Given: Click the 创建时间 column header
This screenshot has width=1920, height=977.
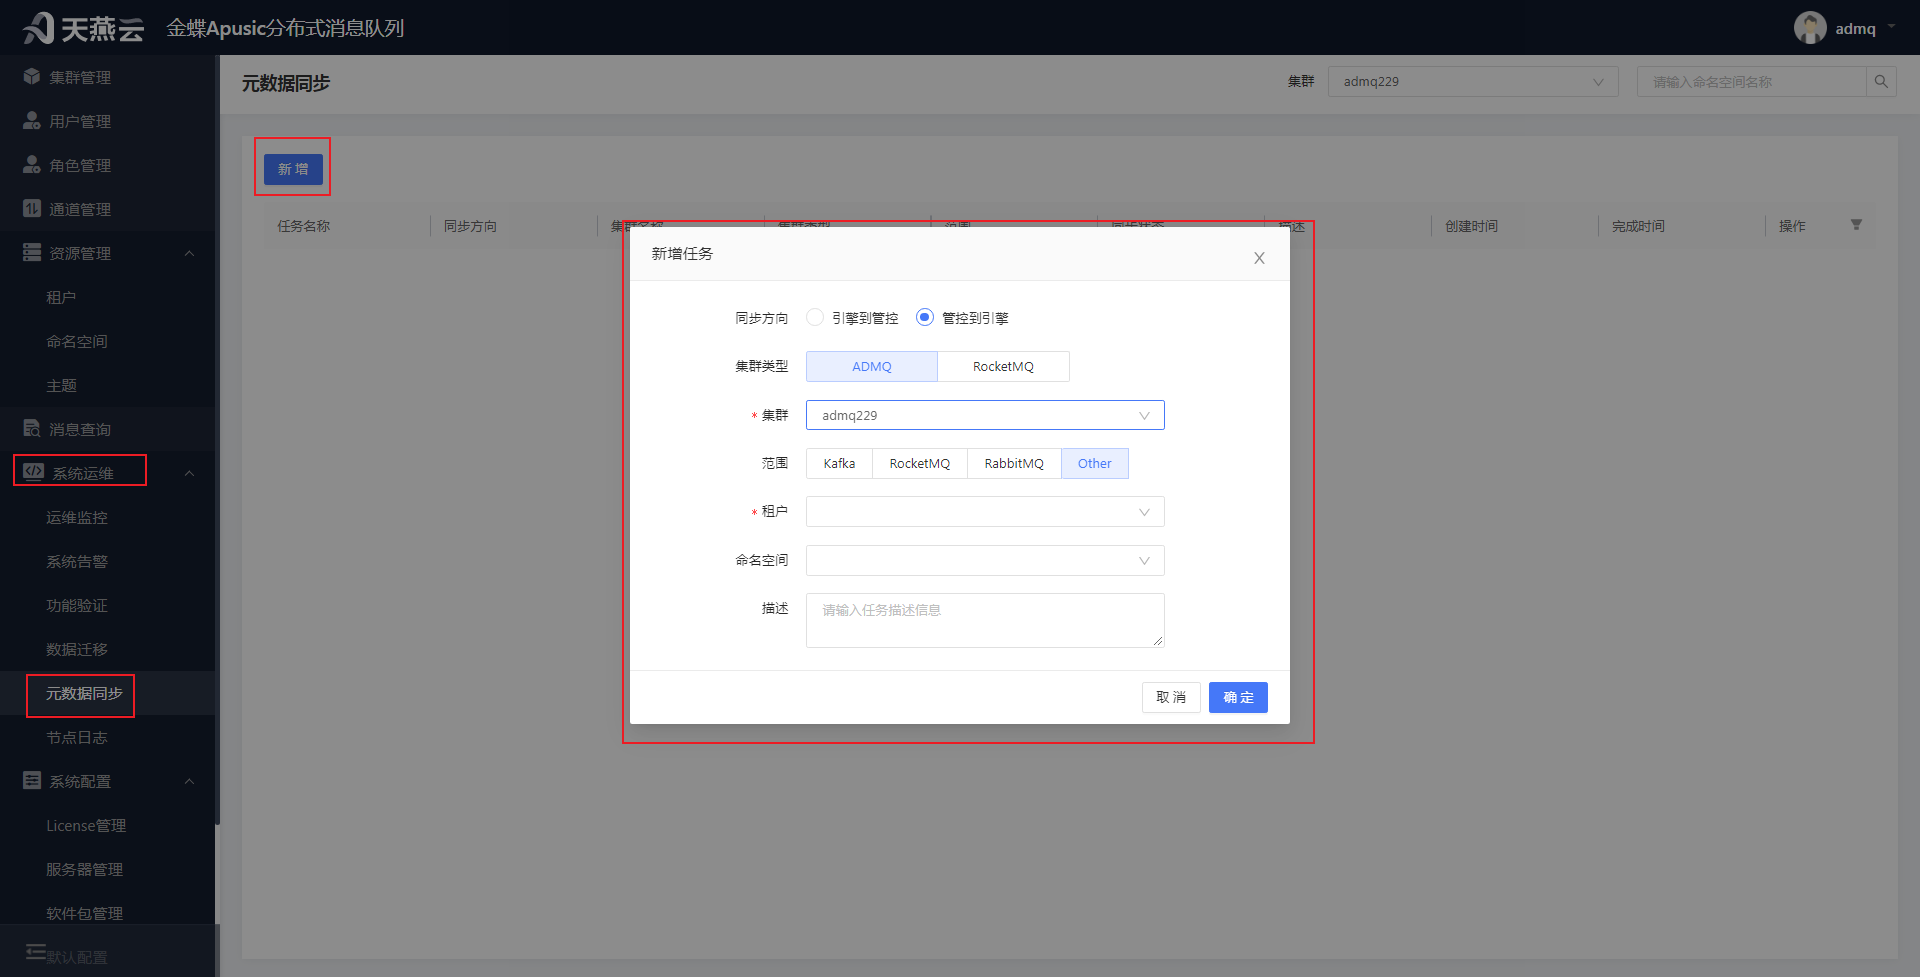Looking at the screenshot, I should [1472, 226].
